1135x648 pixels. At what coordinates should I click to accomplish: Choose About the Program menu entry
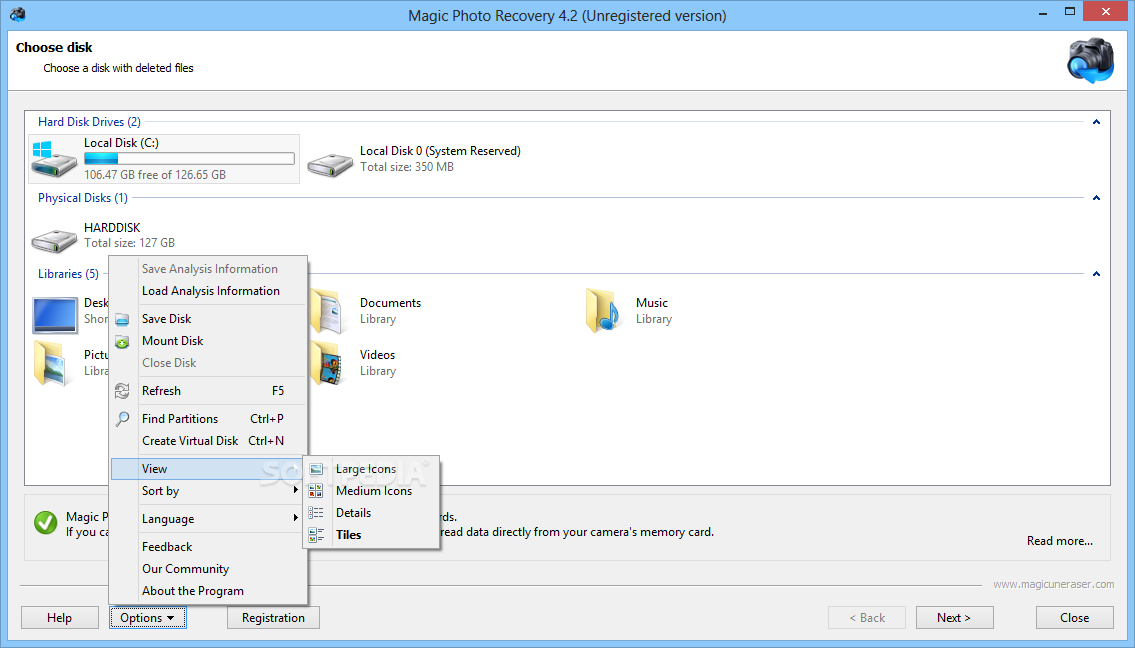pos(208,591)
